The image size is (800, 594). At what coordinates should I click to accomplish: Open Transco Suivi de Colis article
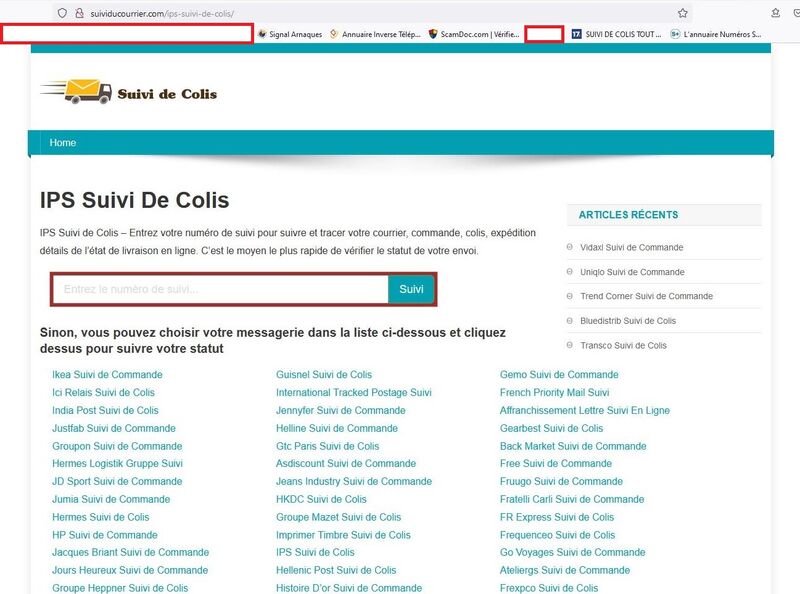pos(623,345)
